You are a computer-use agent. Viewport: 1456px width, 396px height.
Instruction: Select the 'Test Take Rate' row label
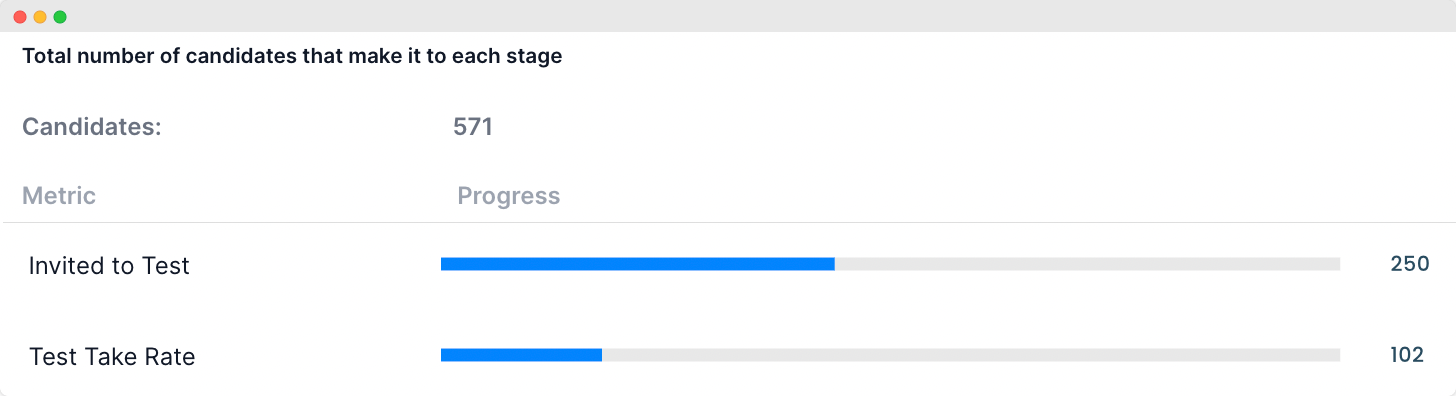[x=112, y=357]
